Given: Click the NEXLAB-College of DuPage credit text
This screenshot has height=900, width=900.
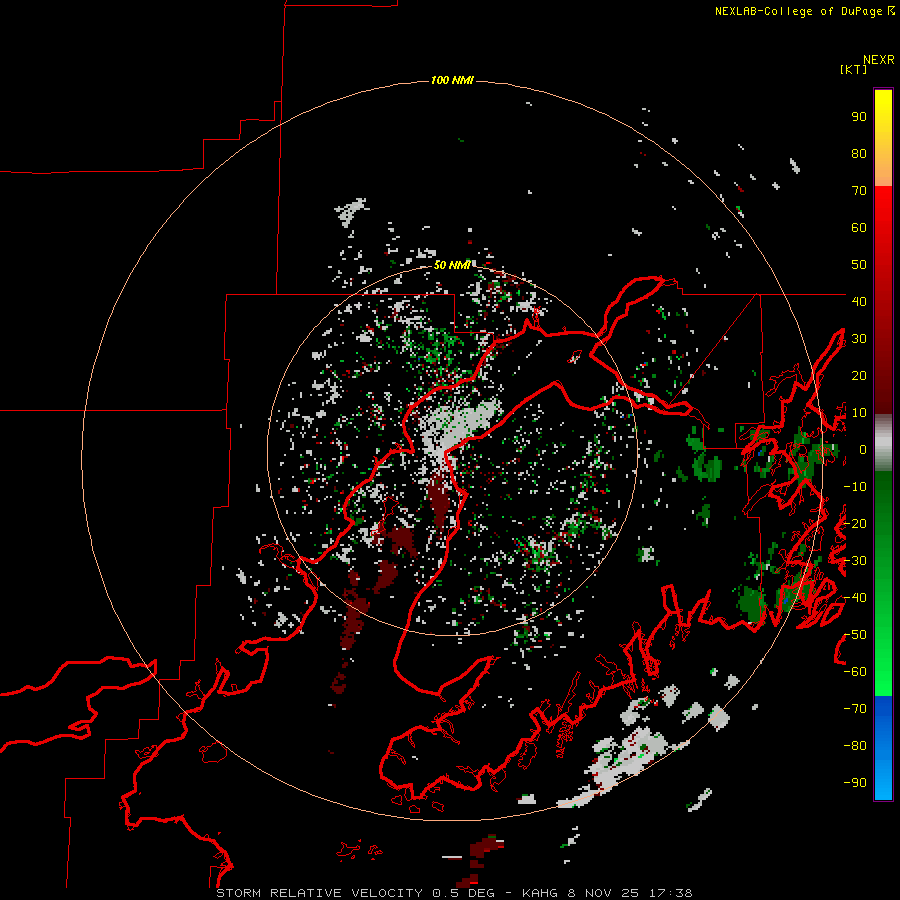Looking at the screenshot, I should tap(804, 11).
